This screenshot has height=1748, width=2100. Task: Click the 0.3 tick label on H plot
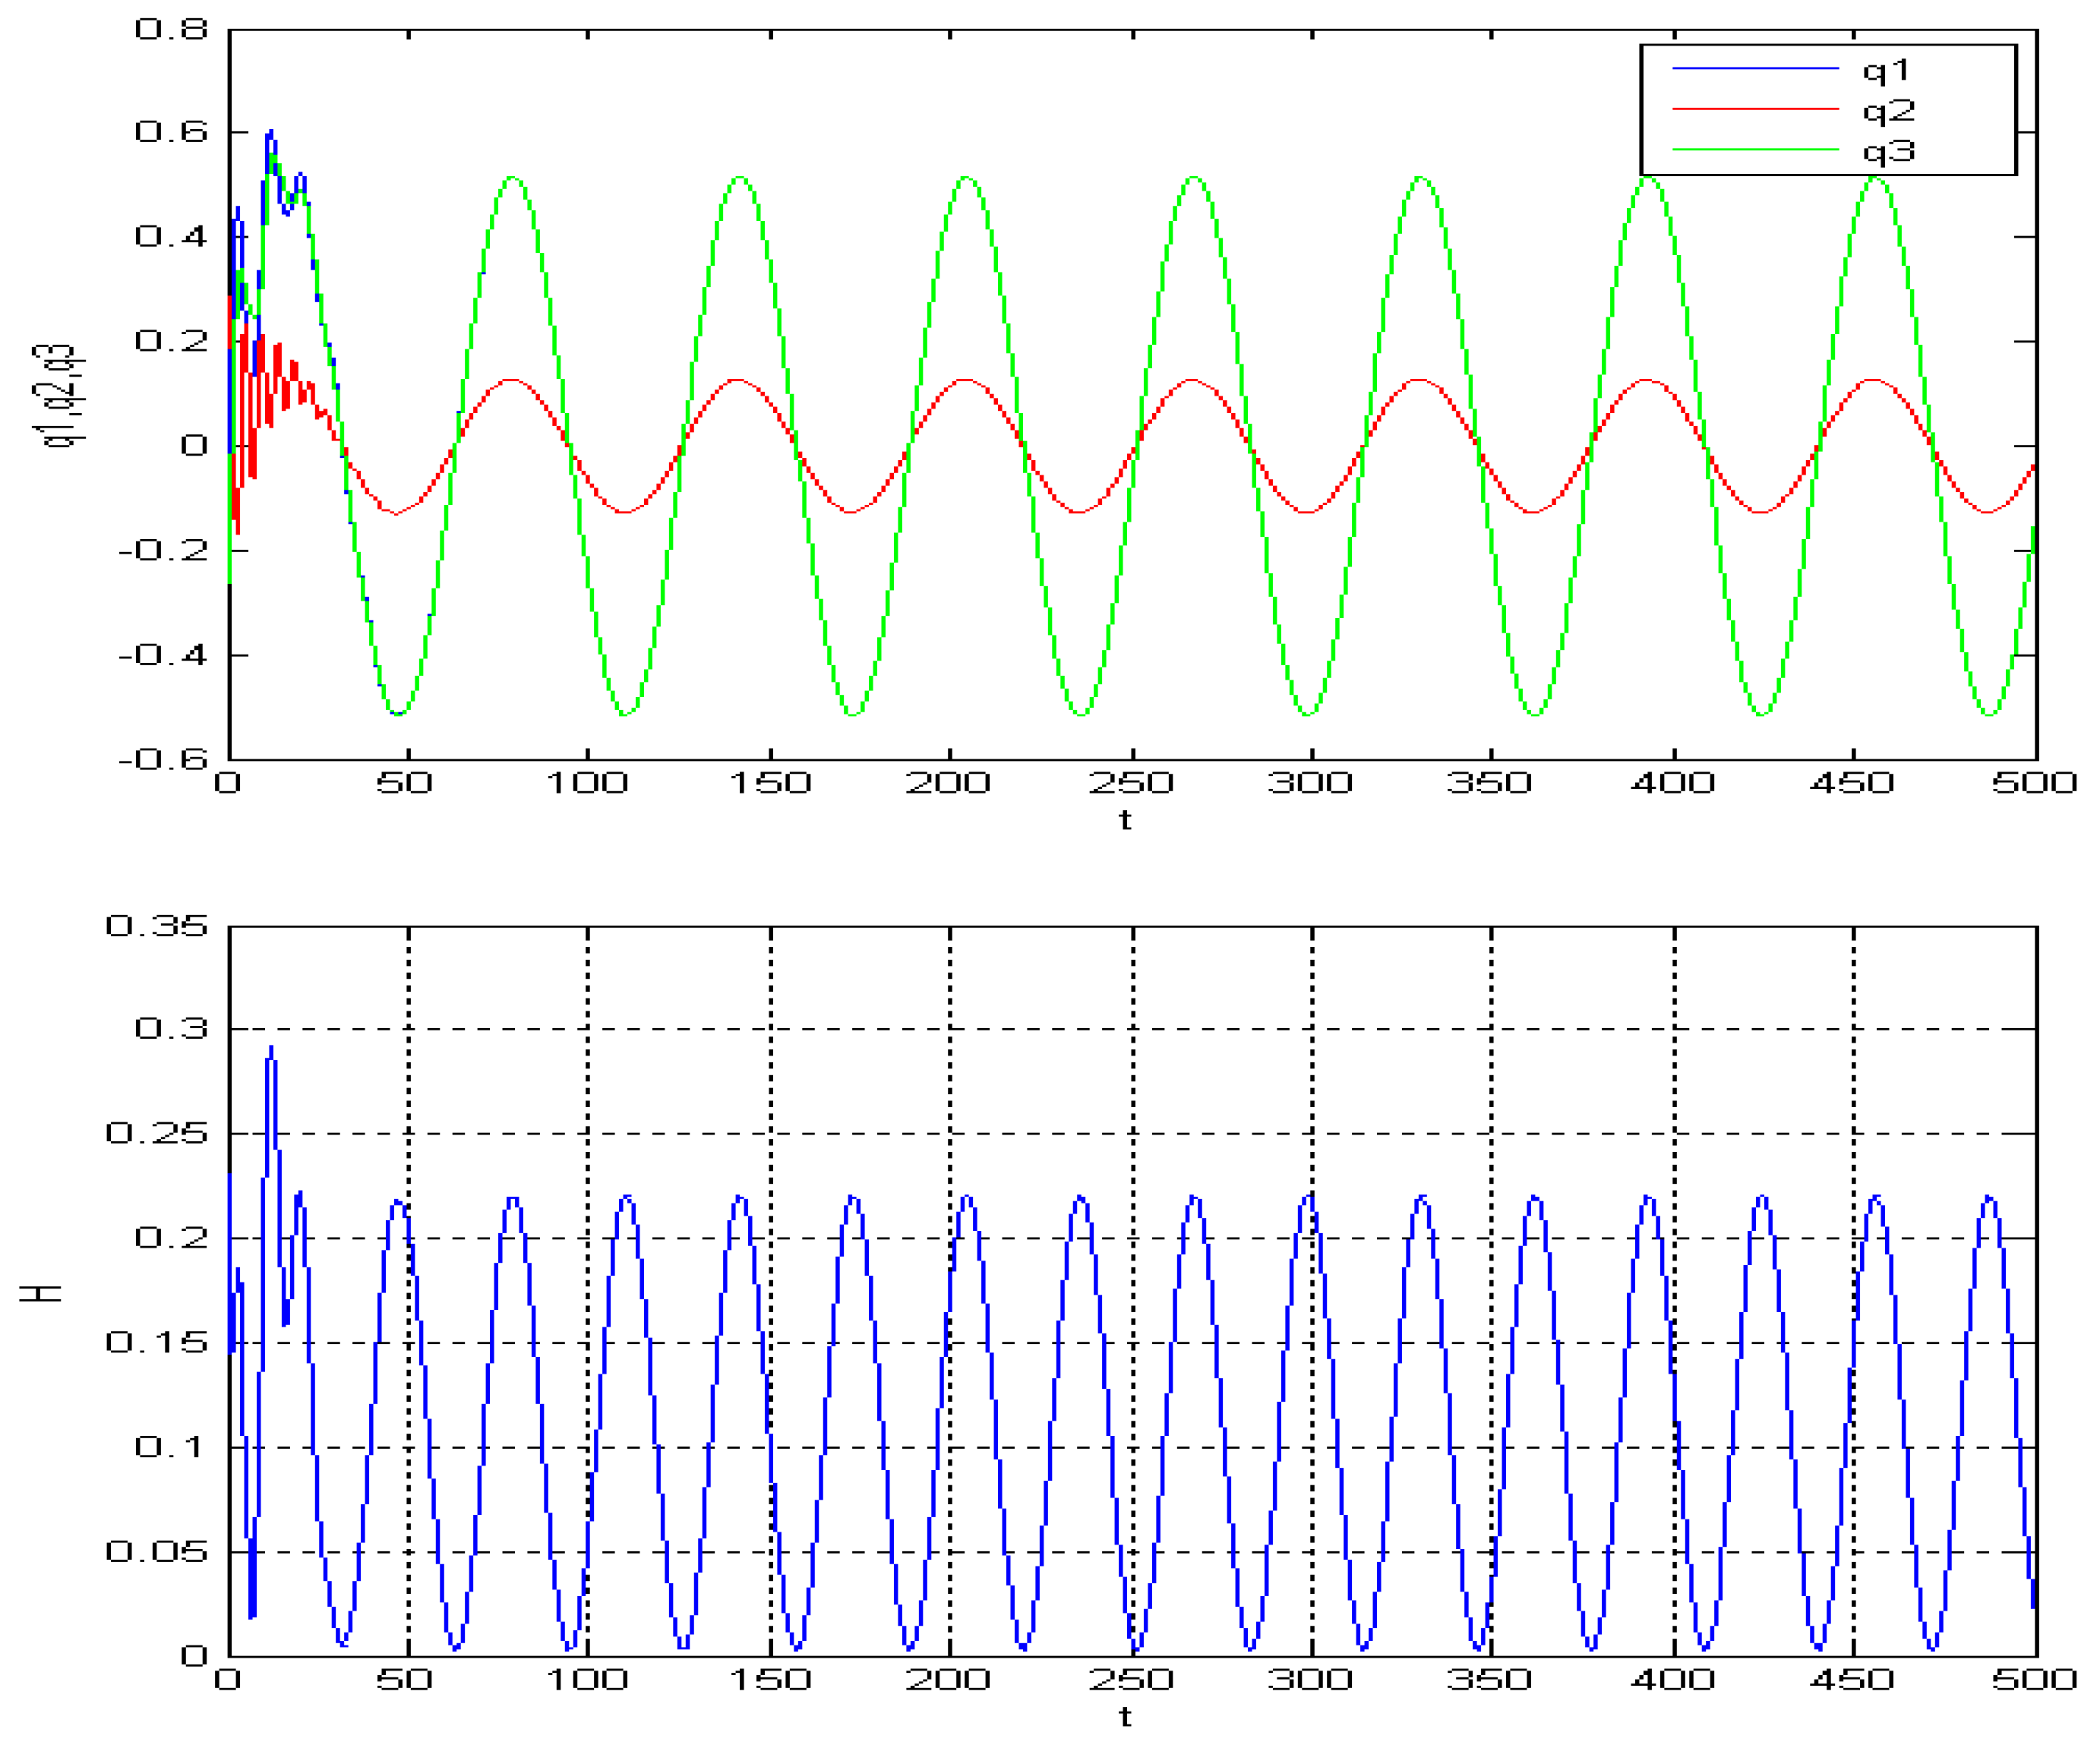[x=171, y=1029]
